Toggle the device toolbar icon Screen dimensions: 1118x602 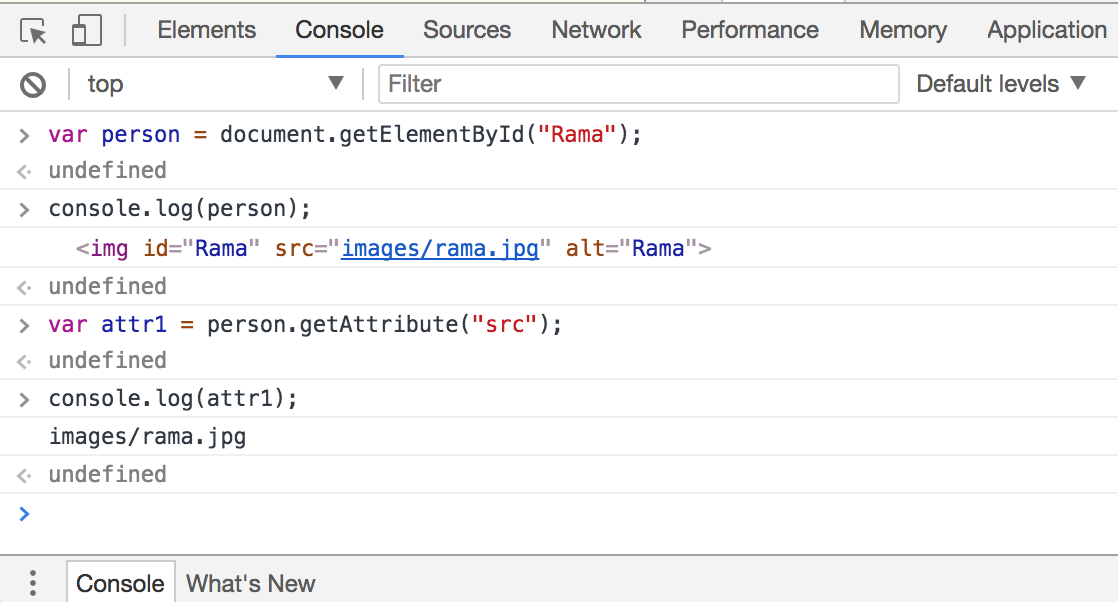[86, 31]
